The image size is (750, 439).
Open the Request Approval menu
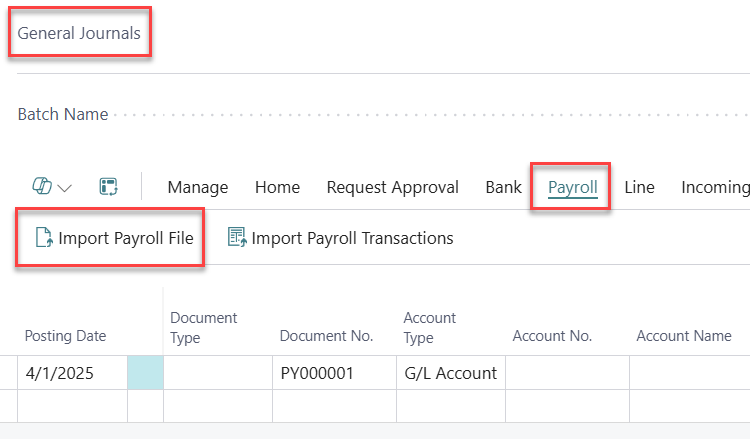(x=393, y=187)
